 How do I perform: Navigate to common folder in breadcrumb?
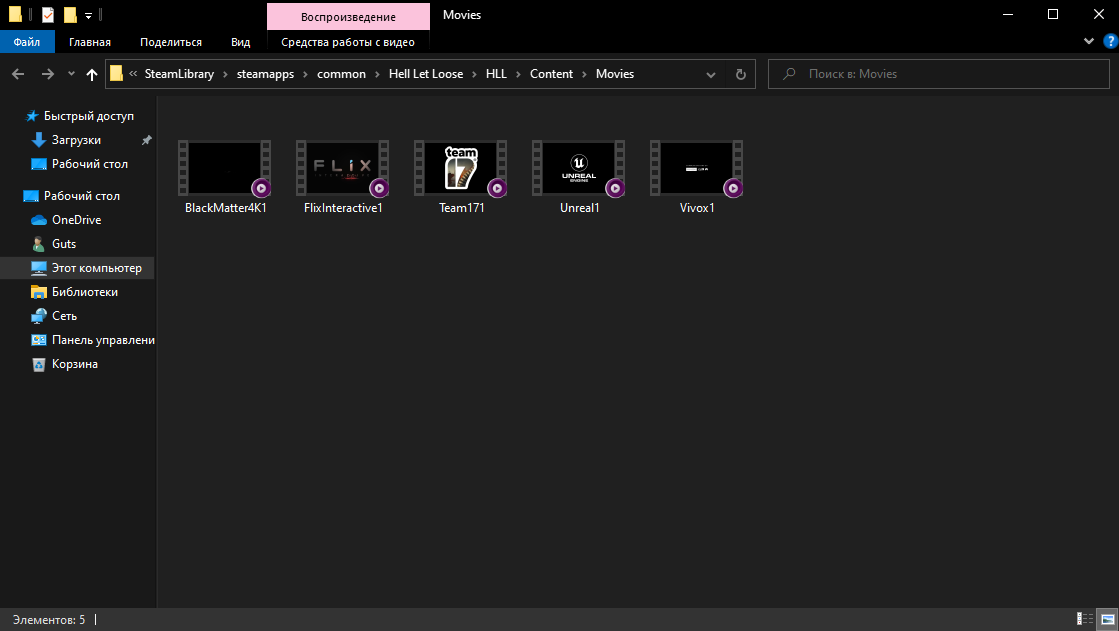click(x=341, y=74)
